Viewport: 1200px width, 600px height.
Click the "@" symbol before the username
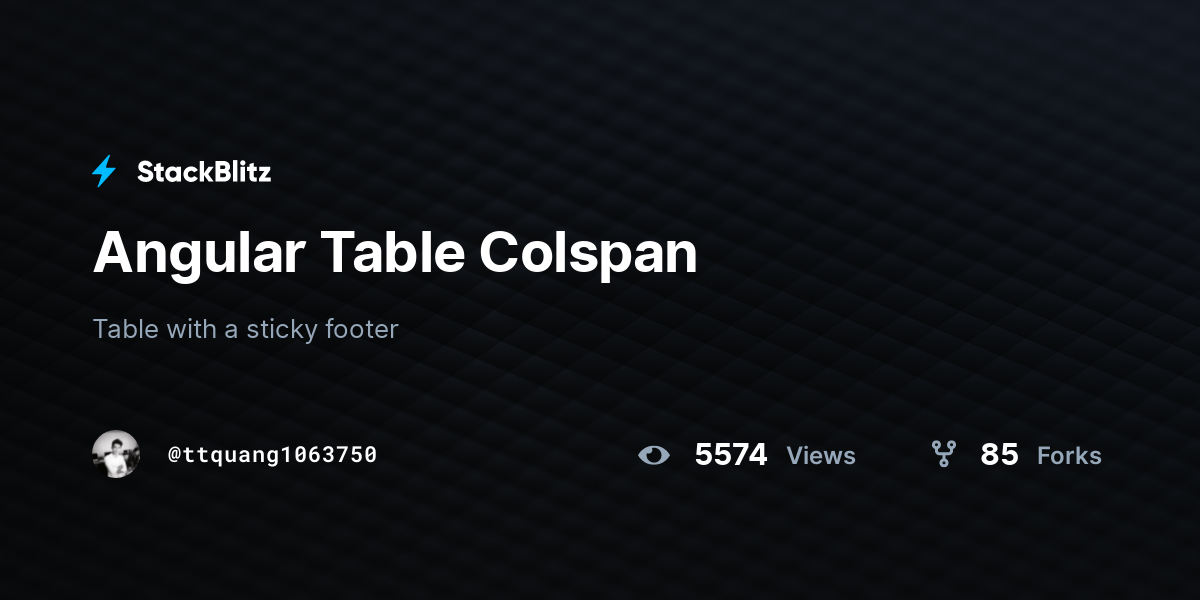[174, 455]
